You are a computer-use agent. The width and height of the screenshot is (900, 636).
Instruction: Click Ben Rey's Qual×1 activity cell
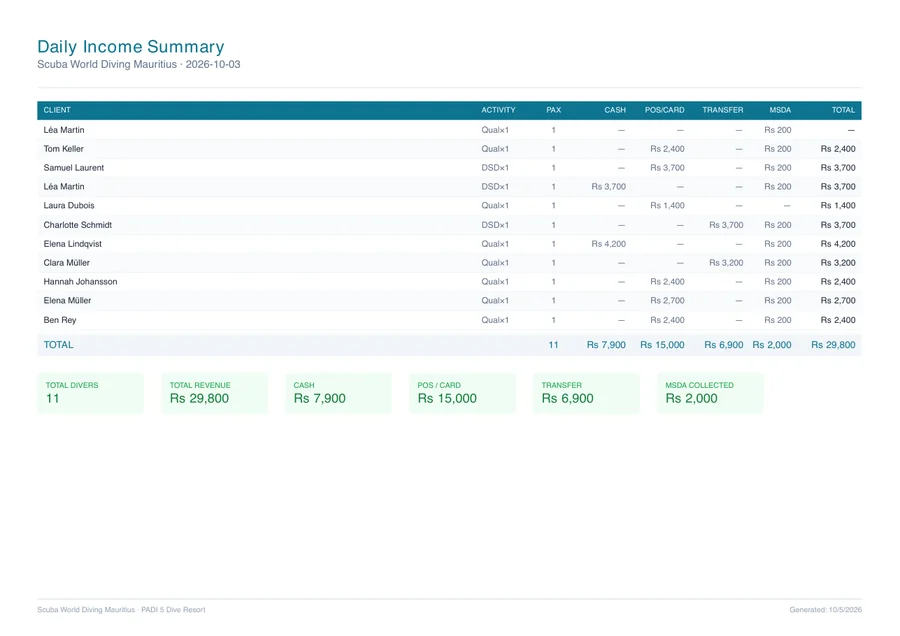(x=495, y=320)
